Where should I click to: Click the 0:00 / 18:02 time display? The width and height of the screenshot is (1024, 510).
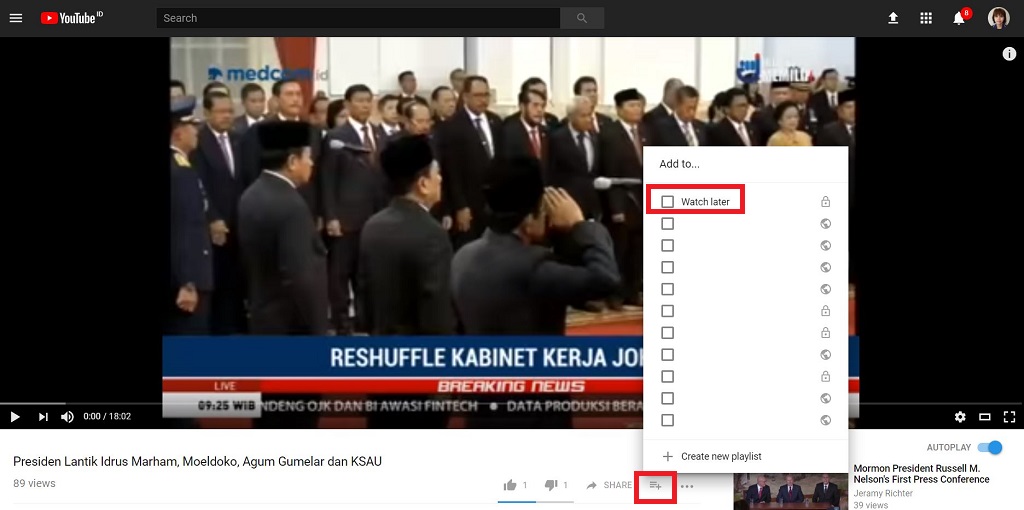point(107,416)
